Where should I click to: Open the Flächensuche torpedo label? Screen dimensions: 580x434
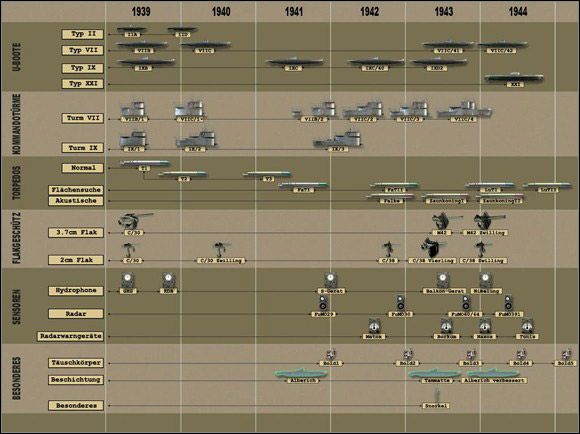point(76,190)
